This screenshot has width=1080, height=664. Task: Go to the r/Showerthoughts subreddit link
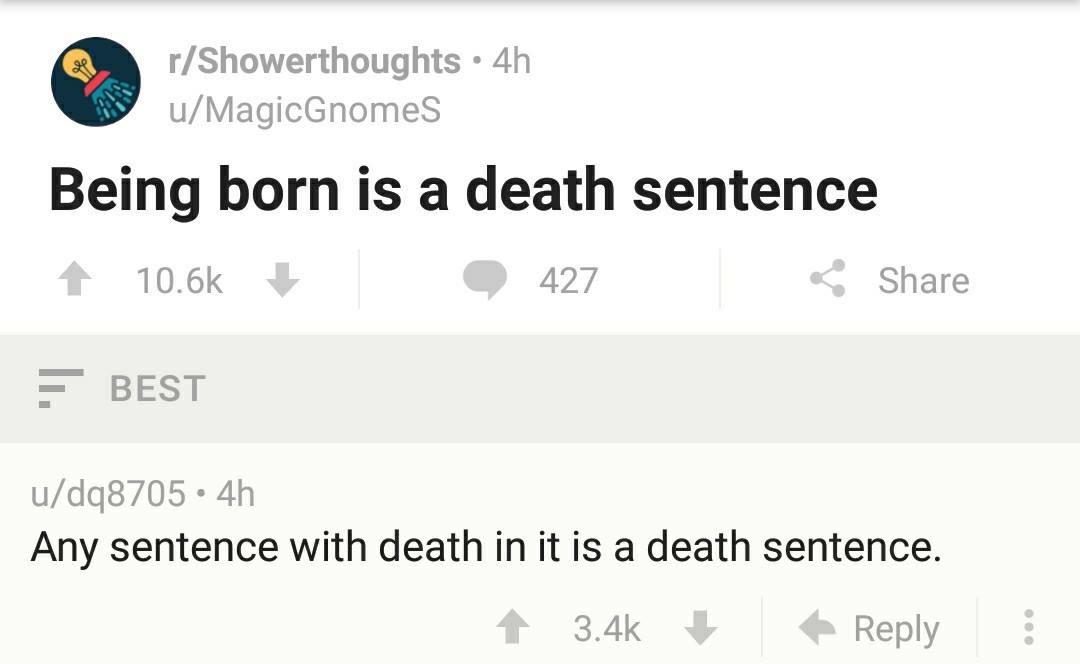pyautogui.click(x=315, y=61)
